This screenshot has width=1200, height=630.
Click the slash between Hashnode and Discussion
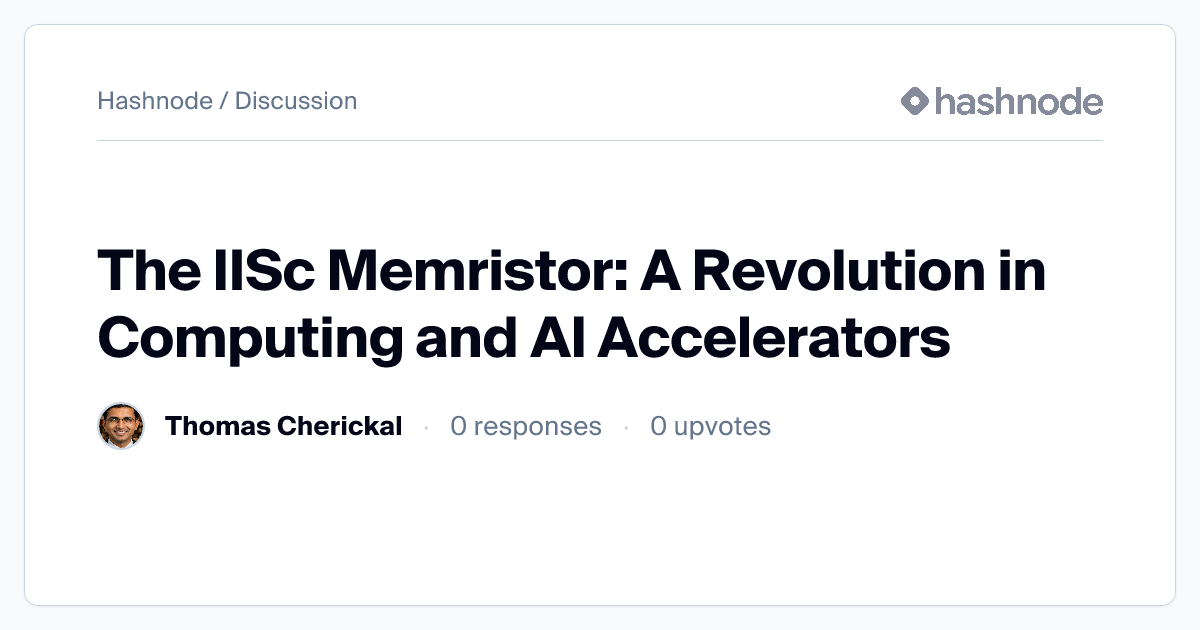pos(224,101)
